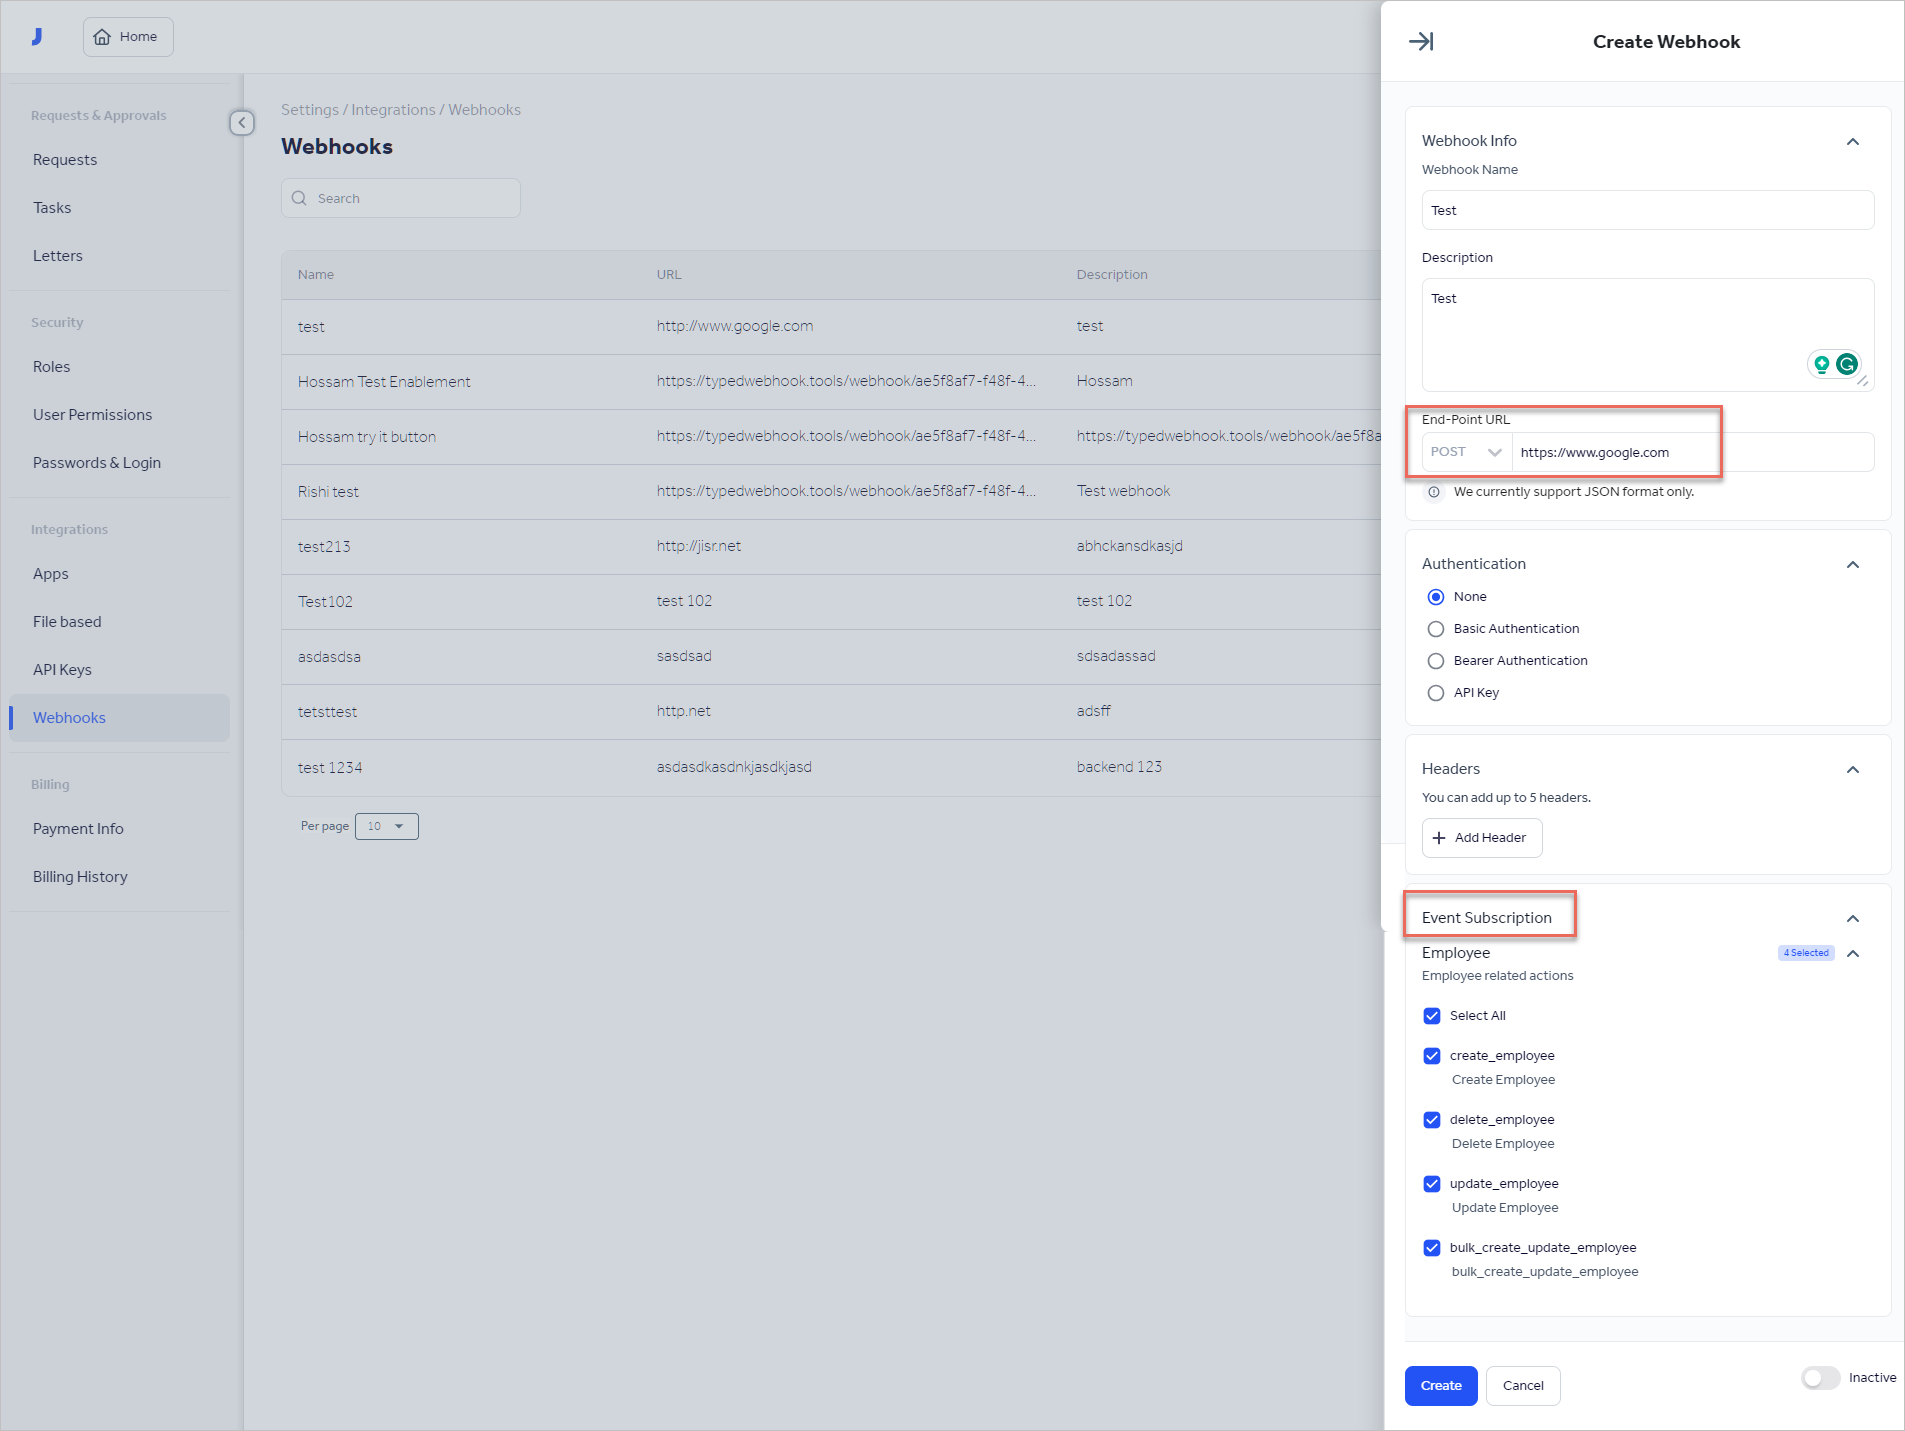Collapse the Event Subscription section
1905x1431 pixels.
point(1853,918)
